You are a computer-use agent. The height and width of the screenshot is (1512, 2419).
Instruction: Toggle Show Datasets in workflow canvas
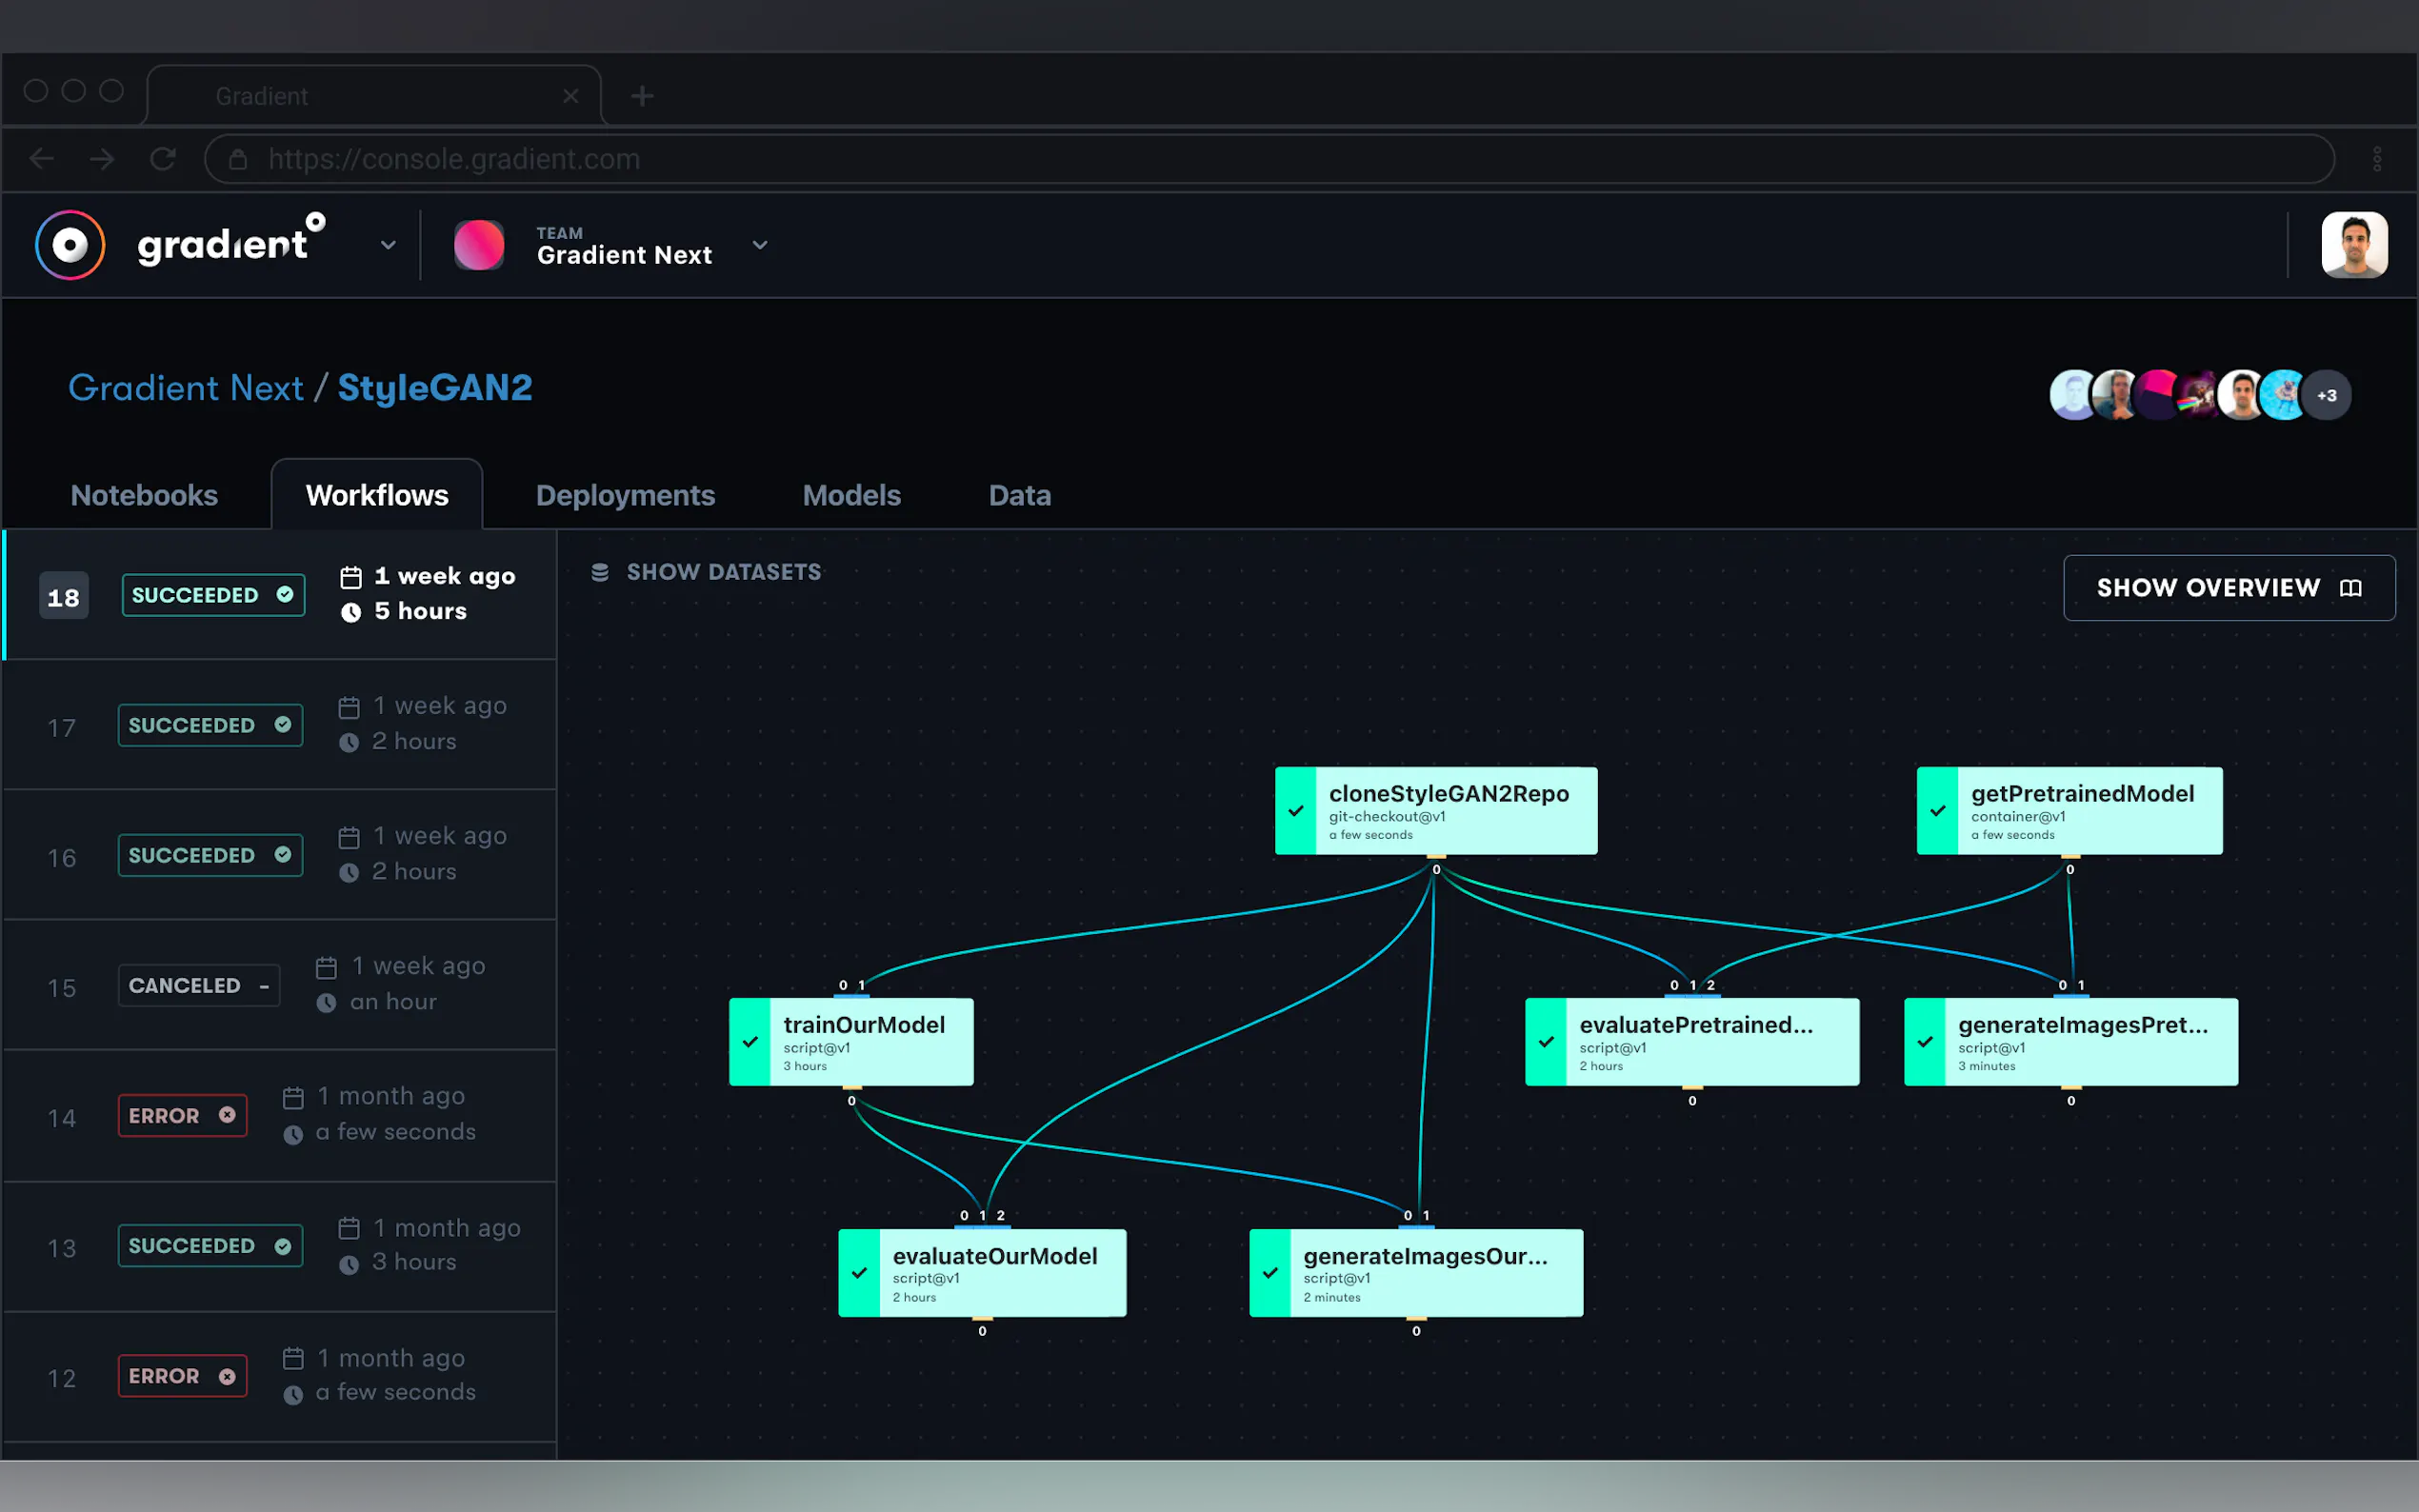[722, 572]
